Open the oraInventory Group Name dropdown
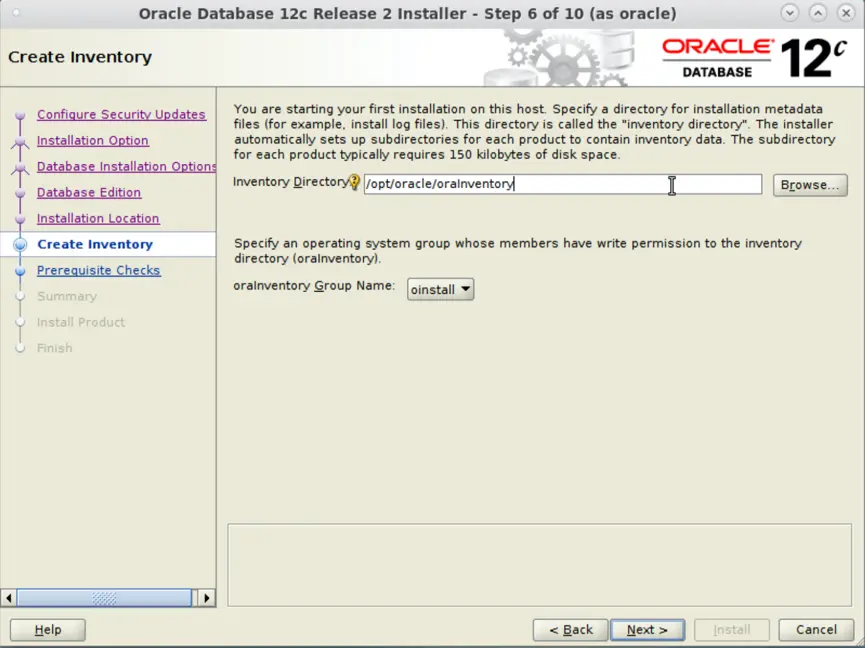 click(x=440, y=290)
